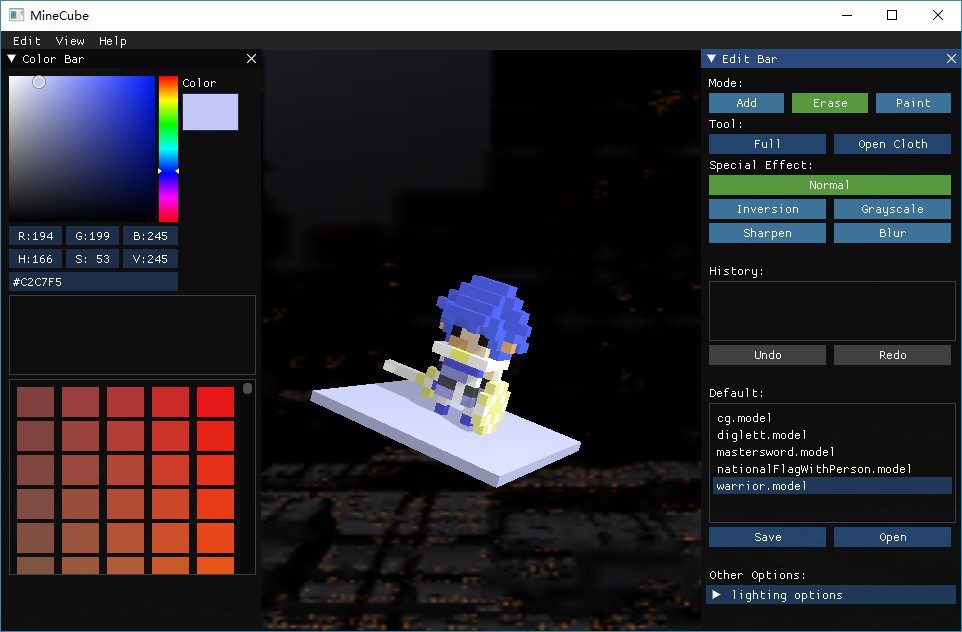Image resolution: width=962 pixels, height=632 pixels.
Task: Close the Color Bar panel
Action: (x=251, y=58)
